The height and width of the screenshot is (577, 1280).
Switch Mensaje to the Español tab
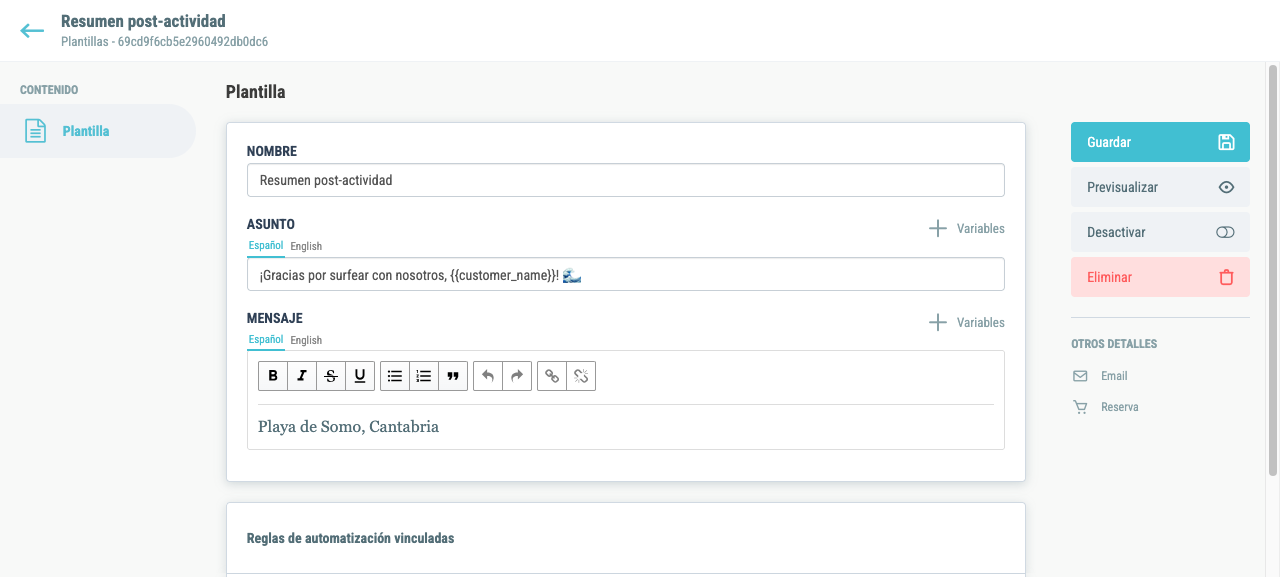[x=266, y=339]
